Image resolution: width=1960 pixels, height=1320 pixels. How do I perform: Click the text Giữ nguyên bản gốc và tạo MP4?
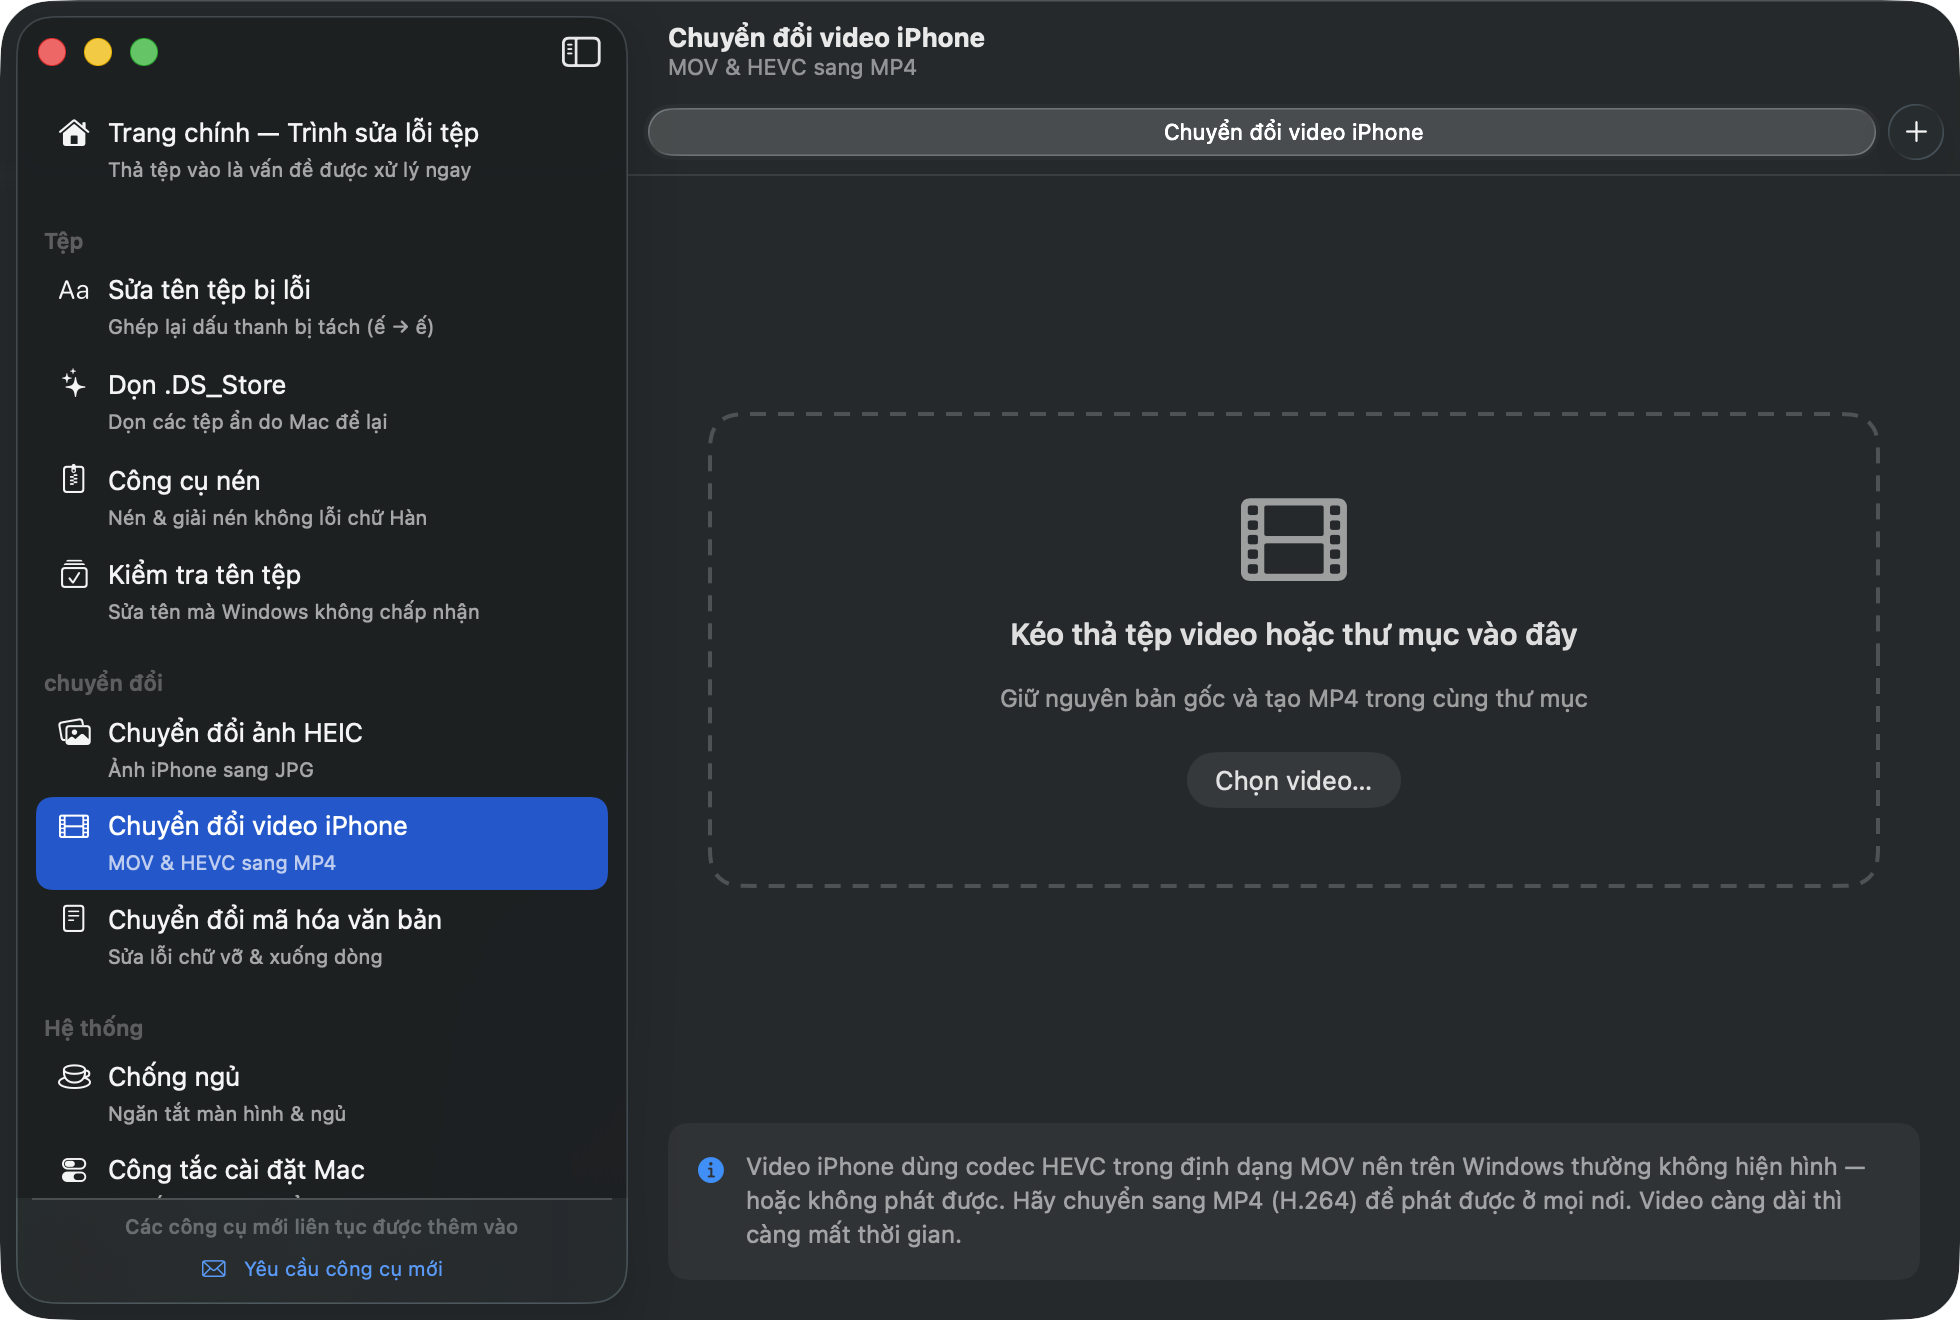(x=1294, y=698)
